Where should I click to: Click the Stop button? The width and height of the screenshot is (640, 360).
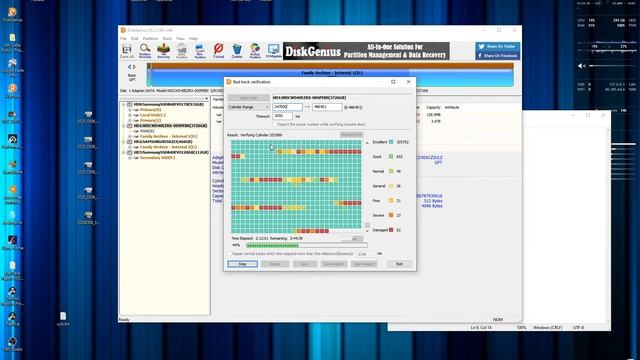click(242, 264)
